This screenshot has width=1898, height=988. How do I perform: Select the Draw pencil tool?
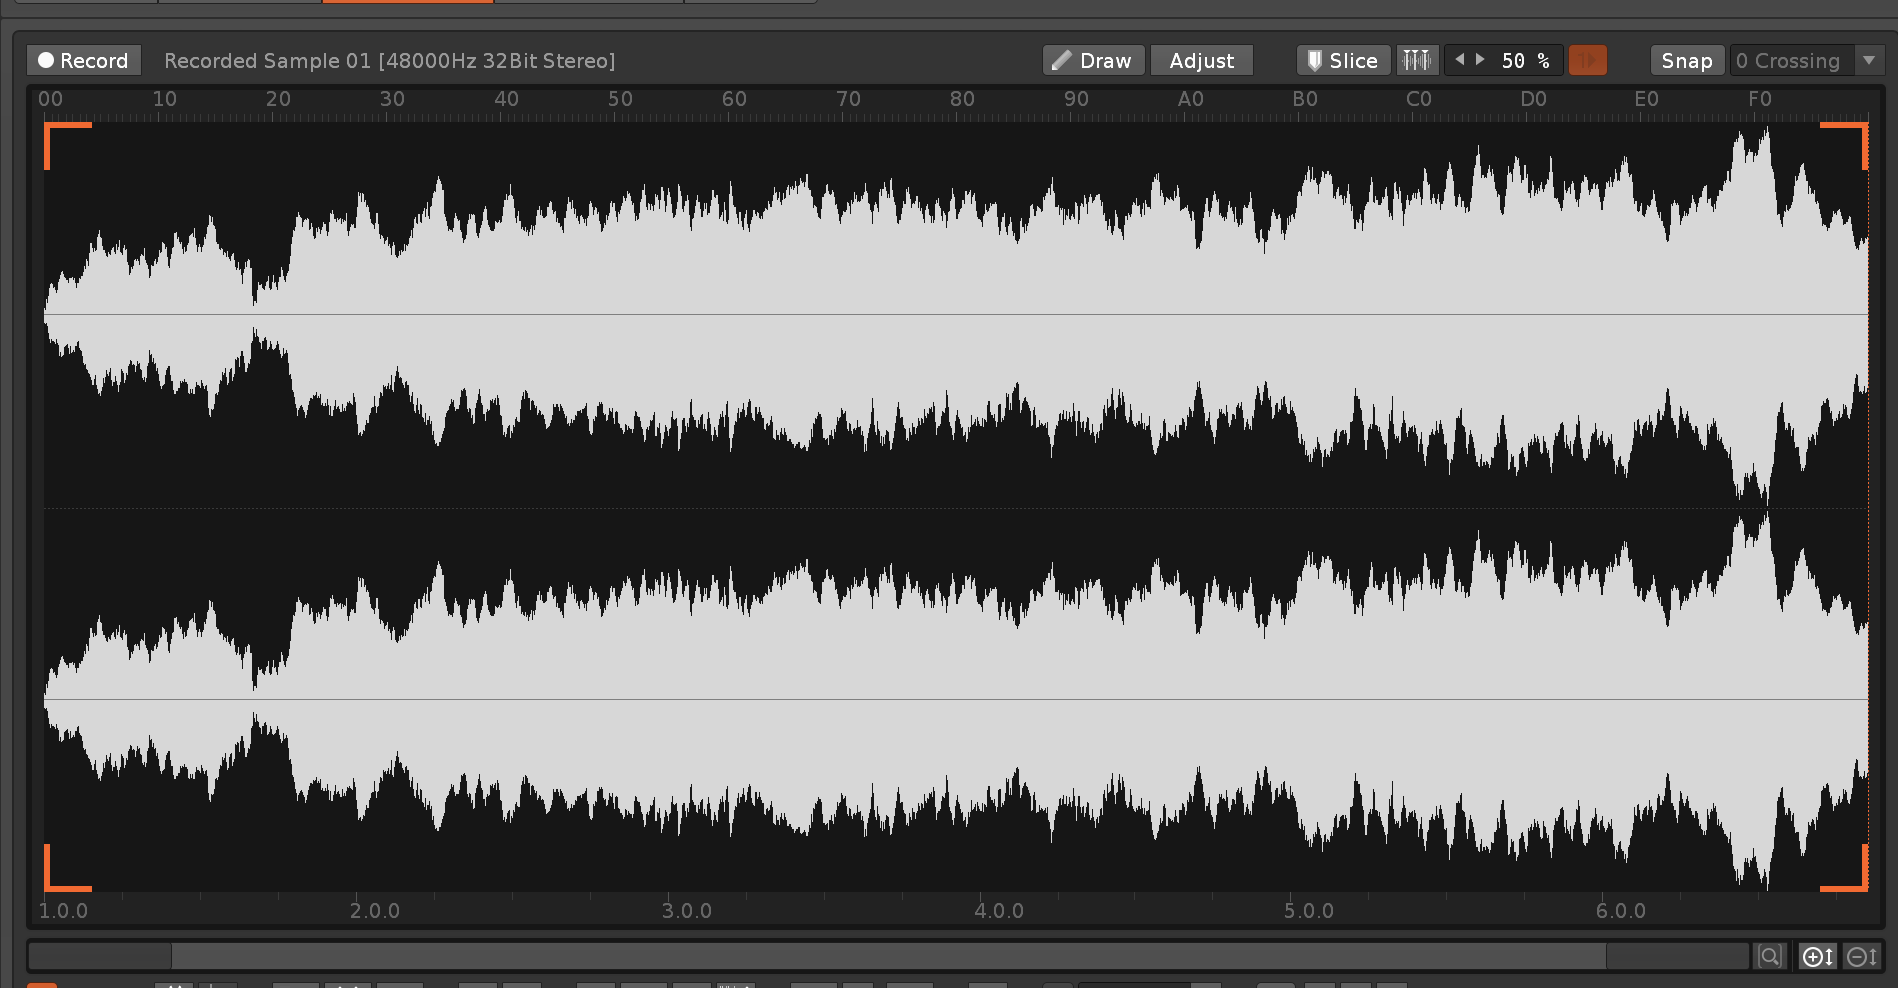(1093, 61)
